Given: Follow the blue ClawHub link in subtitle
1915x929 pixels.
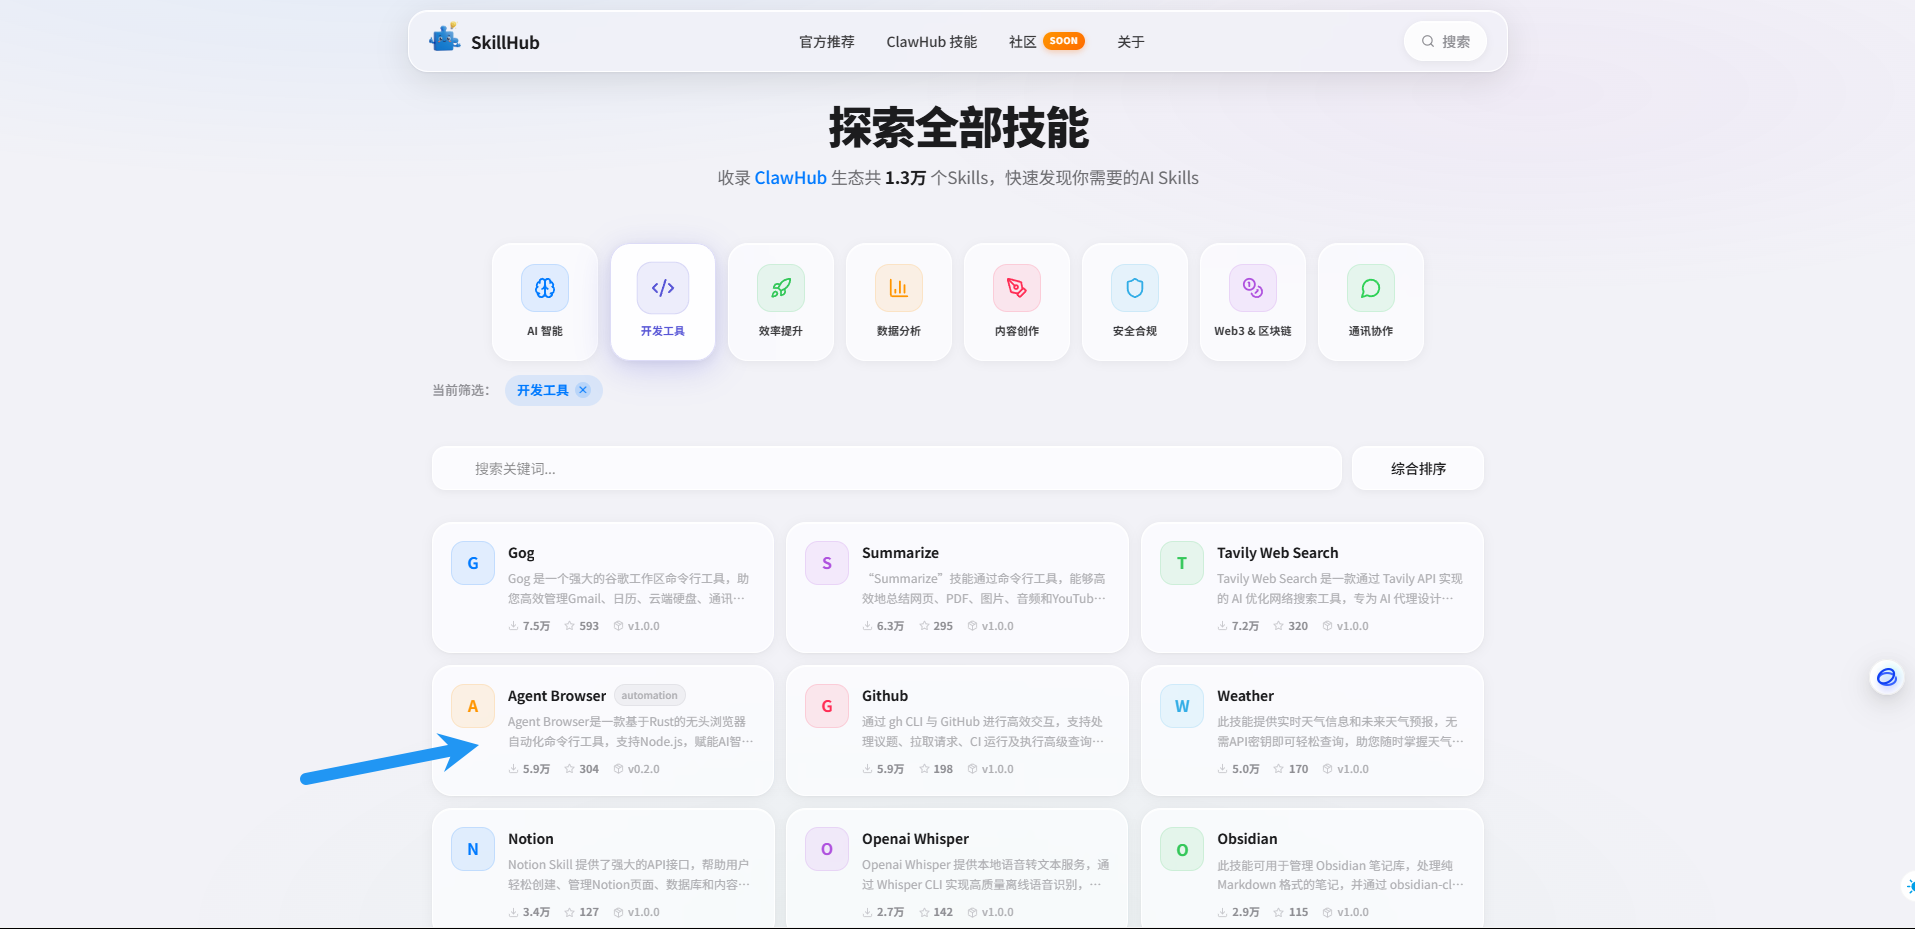Looking at the screenshot, I should pos(790,178).
